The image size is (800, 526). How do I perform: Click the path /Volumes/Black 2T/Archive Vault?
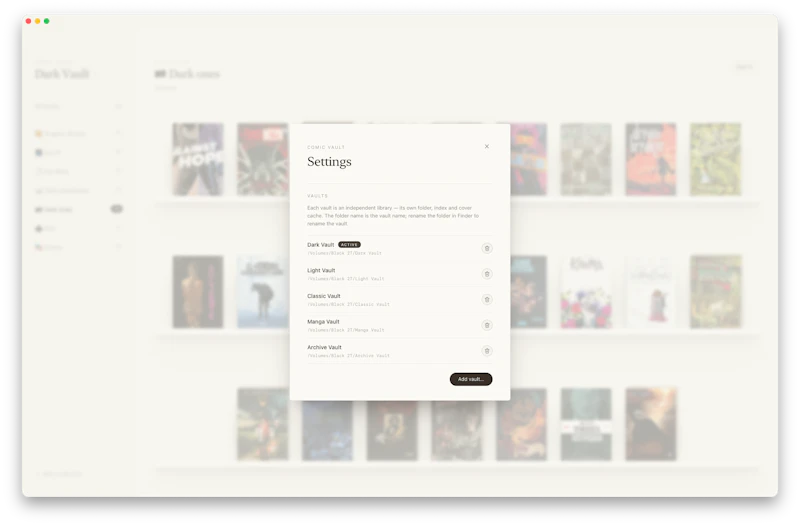348,356
